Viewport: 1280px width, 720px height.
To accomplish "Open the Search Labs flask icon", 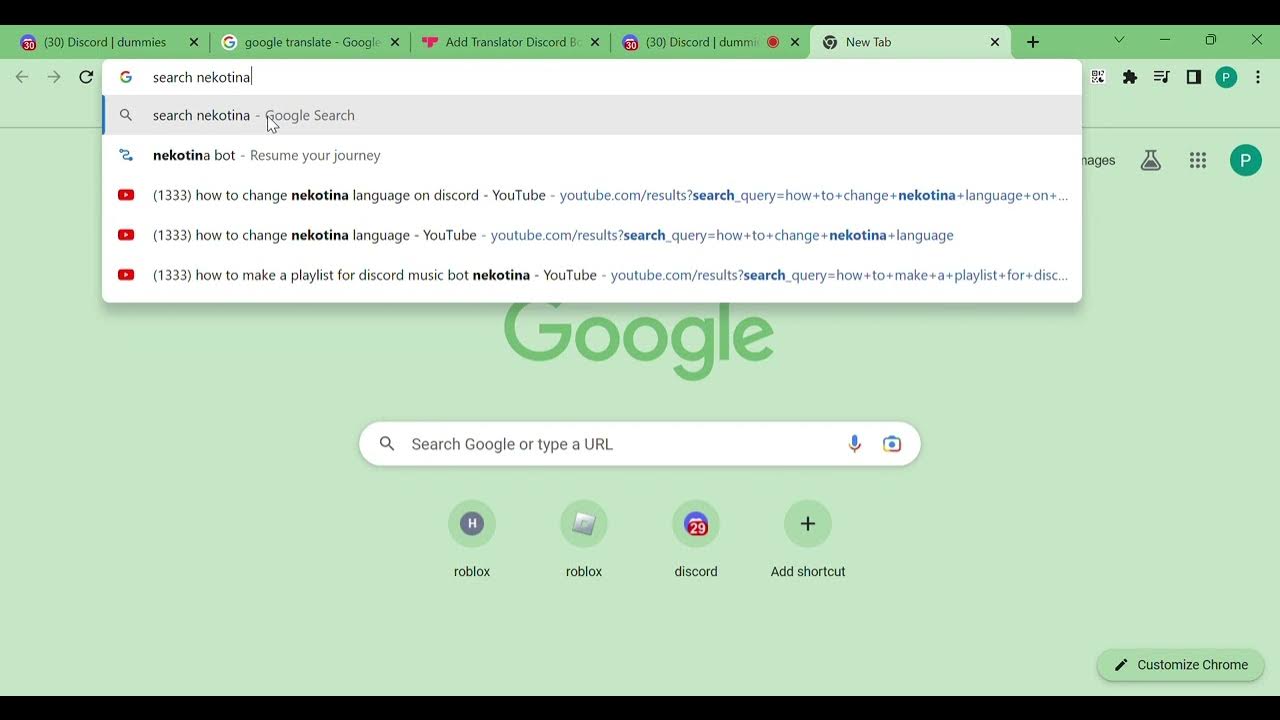I will (1151, 160).
